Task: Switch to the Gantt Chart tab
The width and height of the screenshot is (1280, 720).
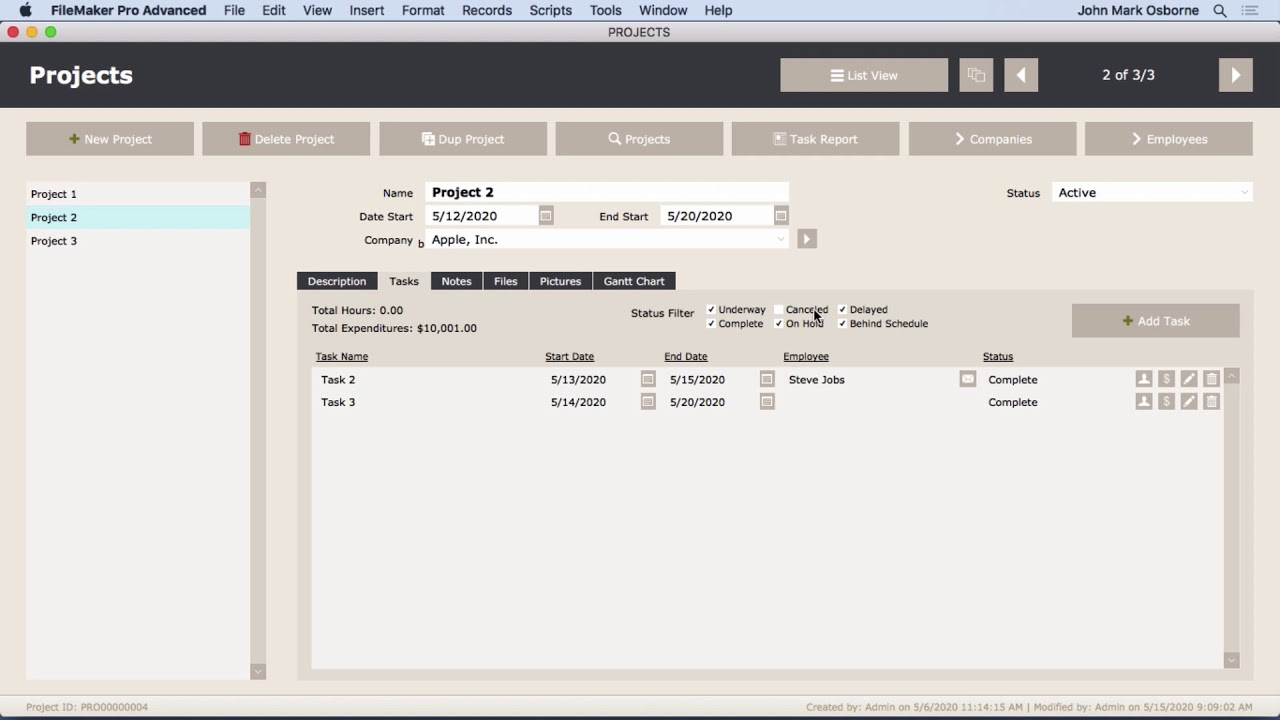Action: coord(634,281)
